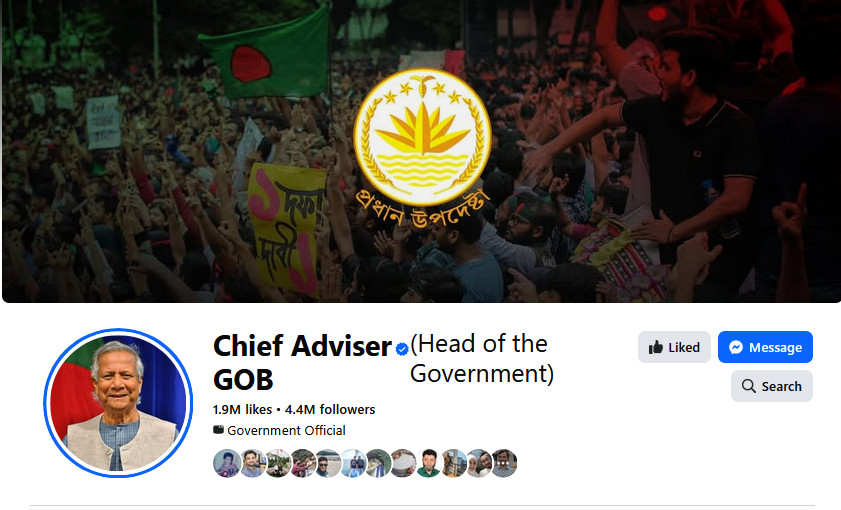Select follower avatar with bearded man in green
Image resolution: width=841 pixels, height=510 pixels.
point(429,463)
